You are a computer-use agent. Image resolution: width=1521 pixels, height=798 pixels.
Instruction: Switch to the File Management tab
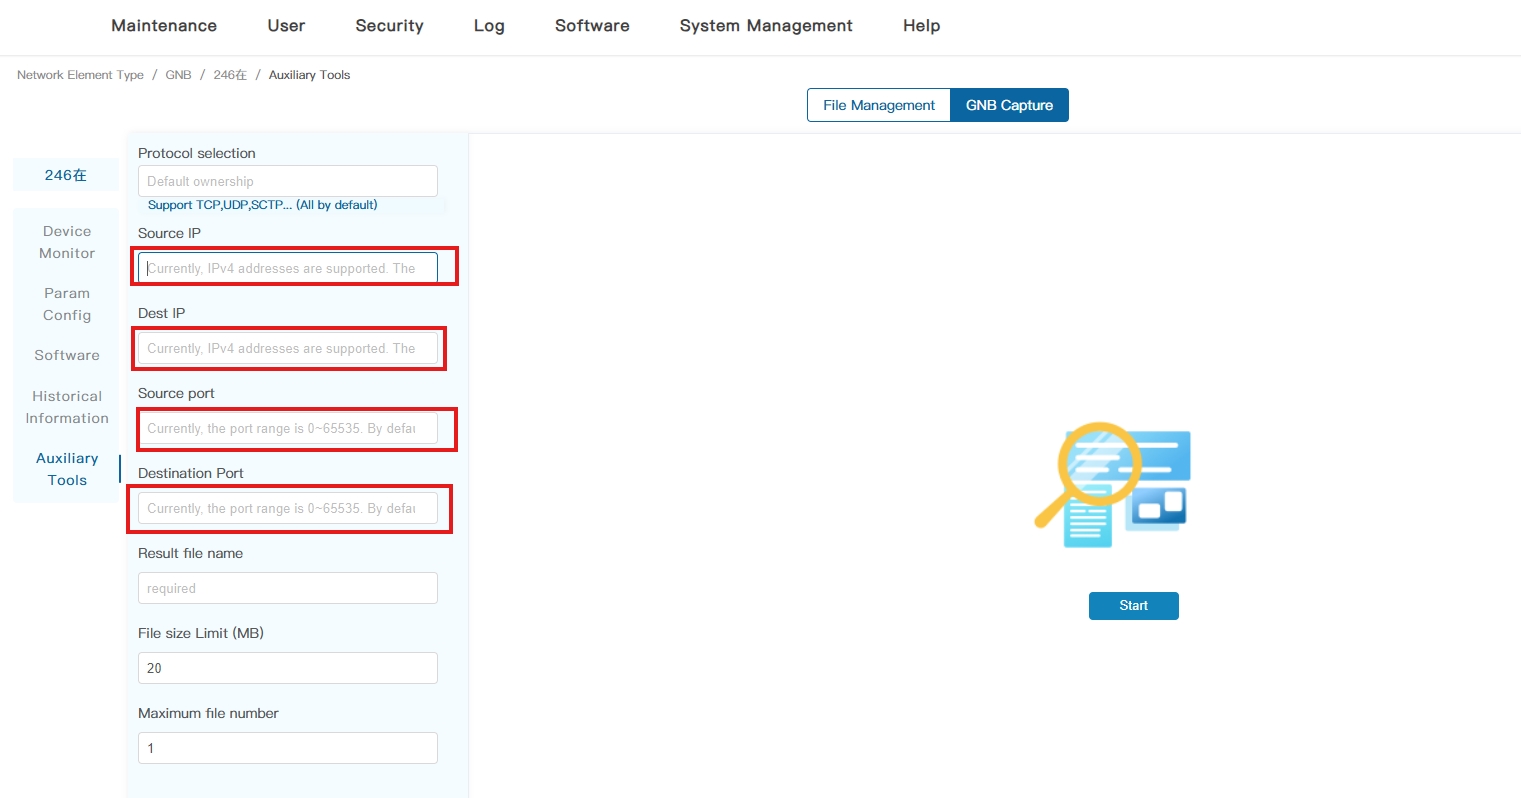point(878,105)
